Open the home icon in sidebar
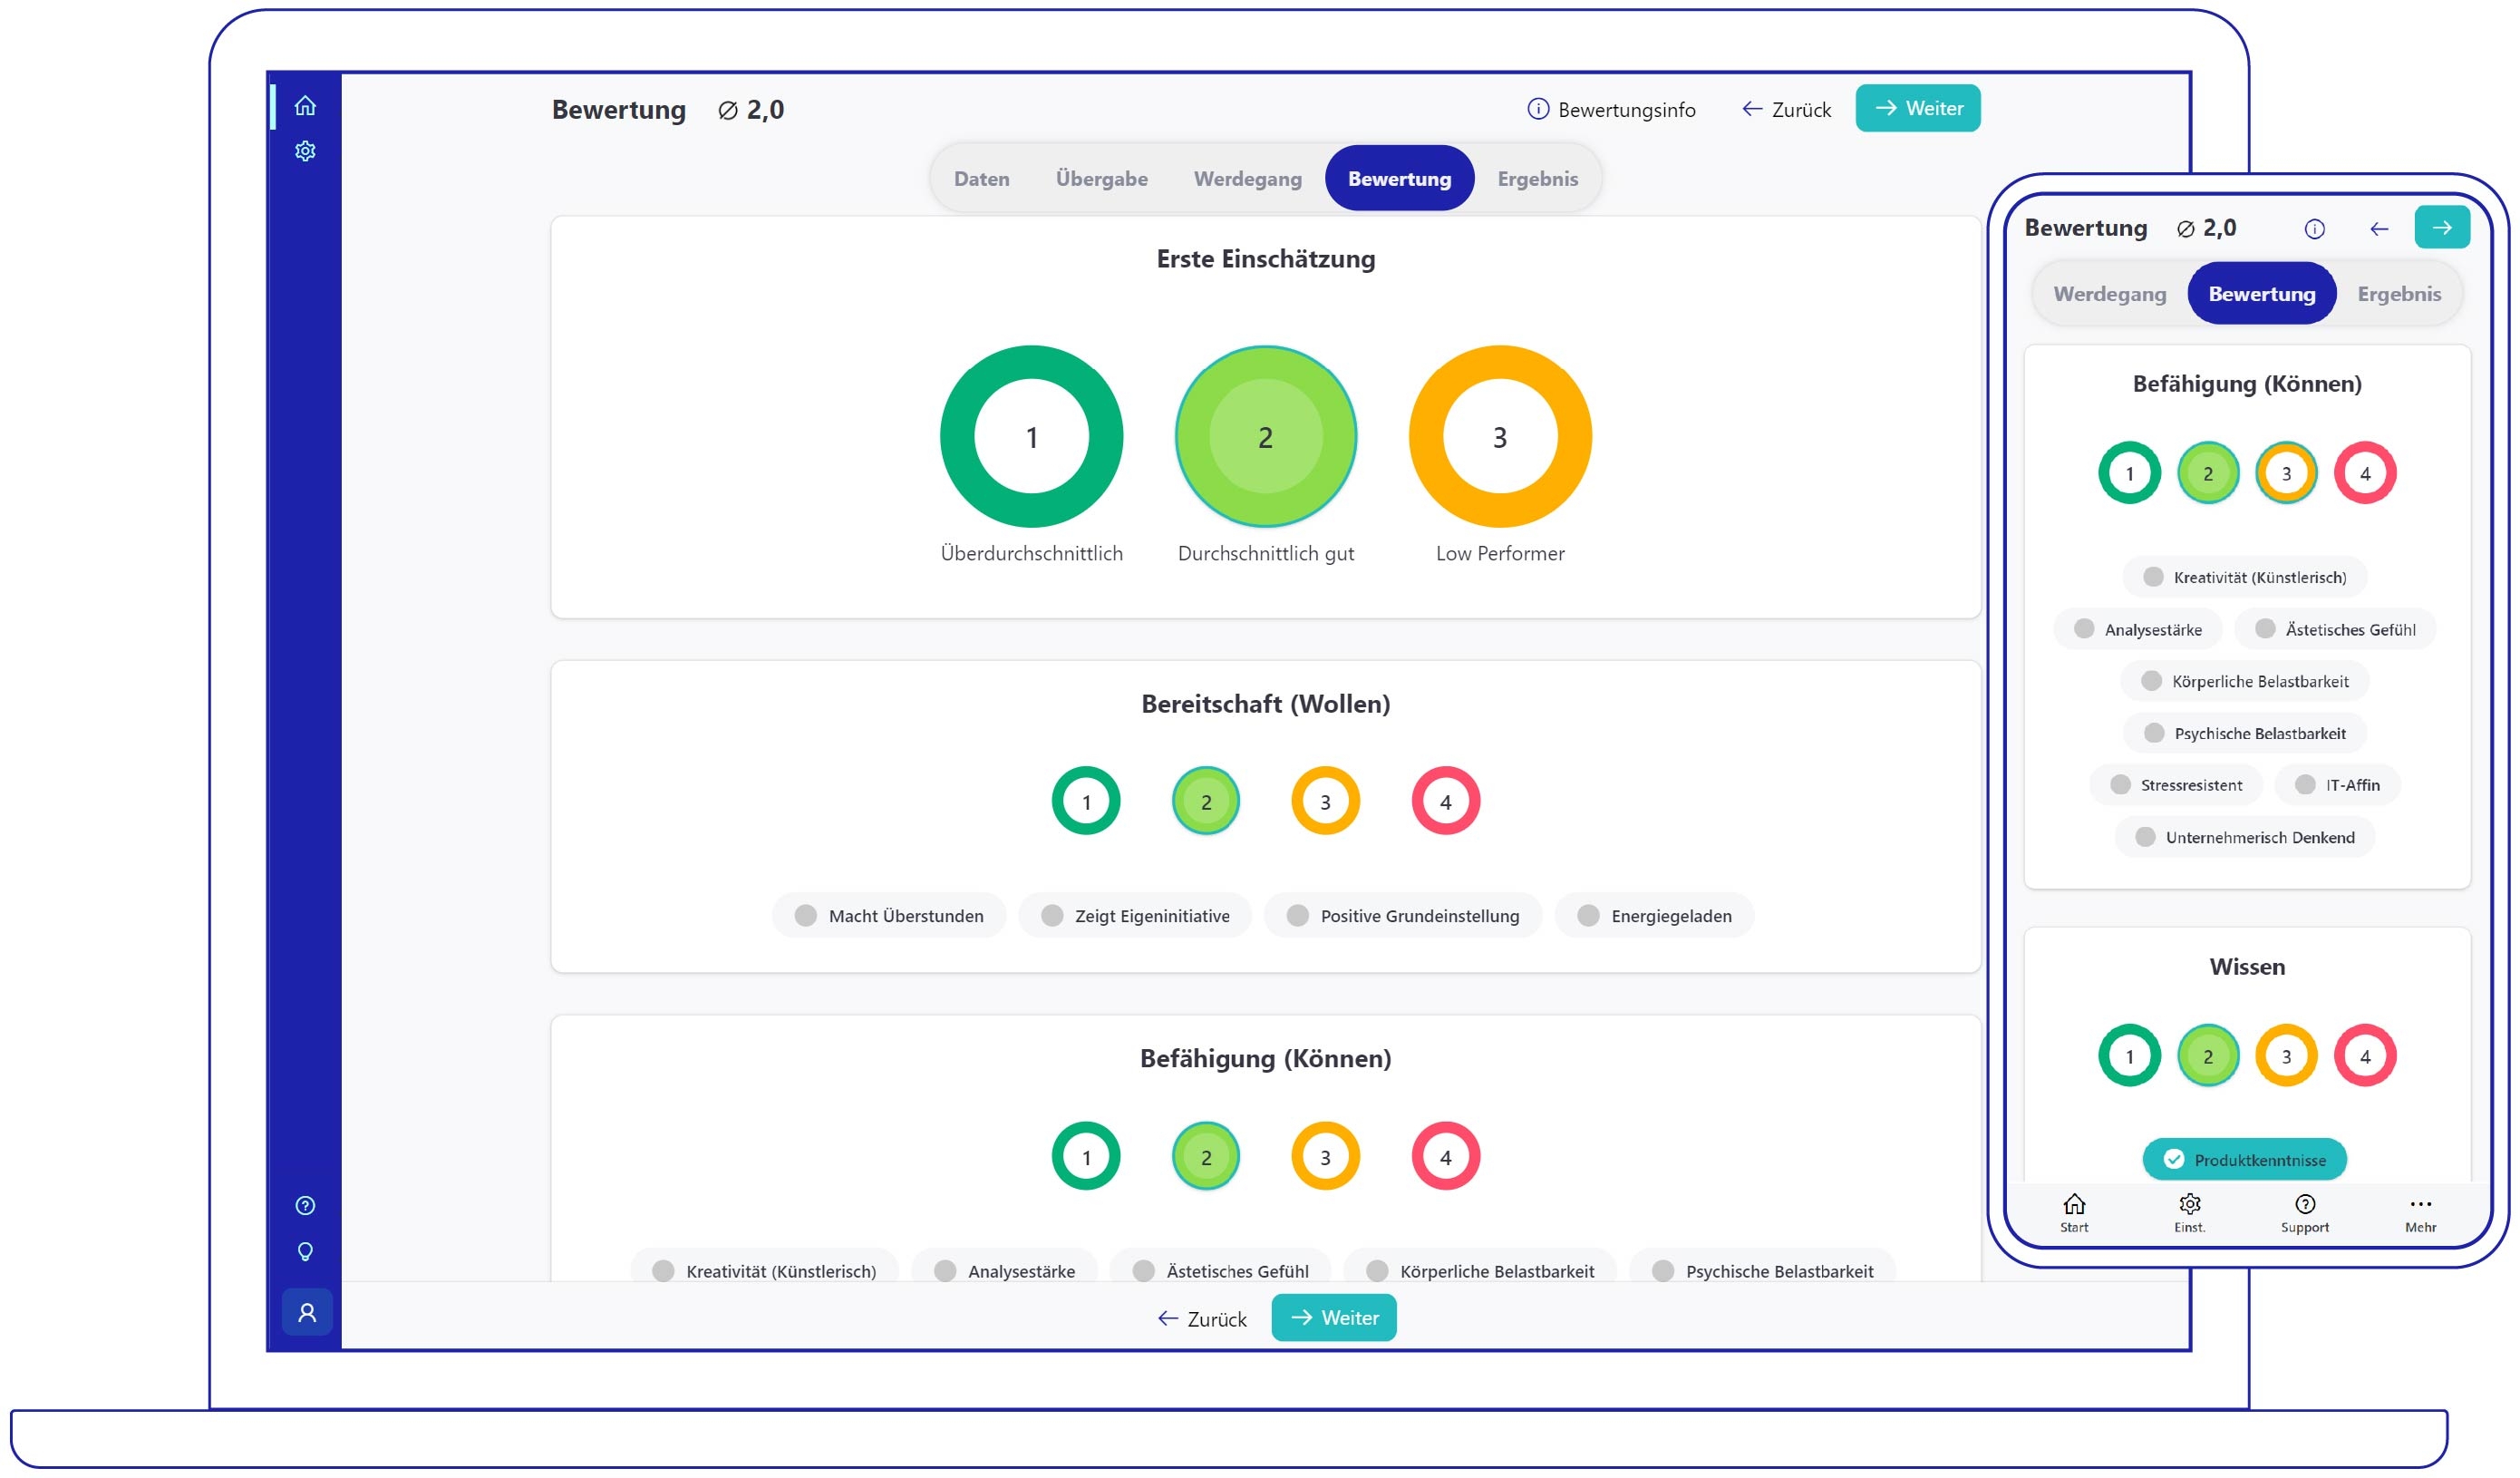 click(305, 106)
